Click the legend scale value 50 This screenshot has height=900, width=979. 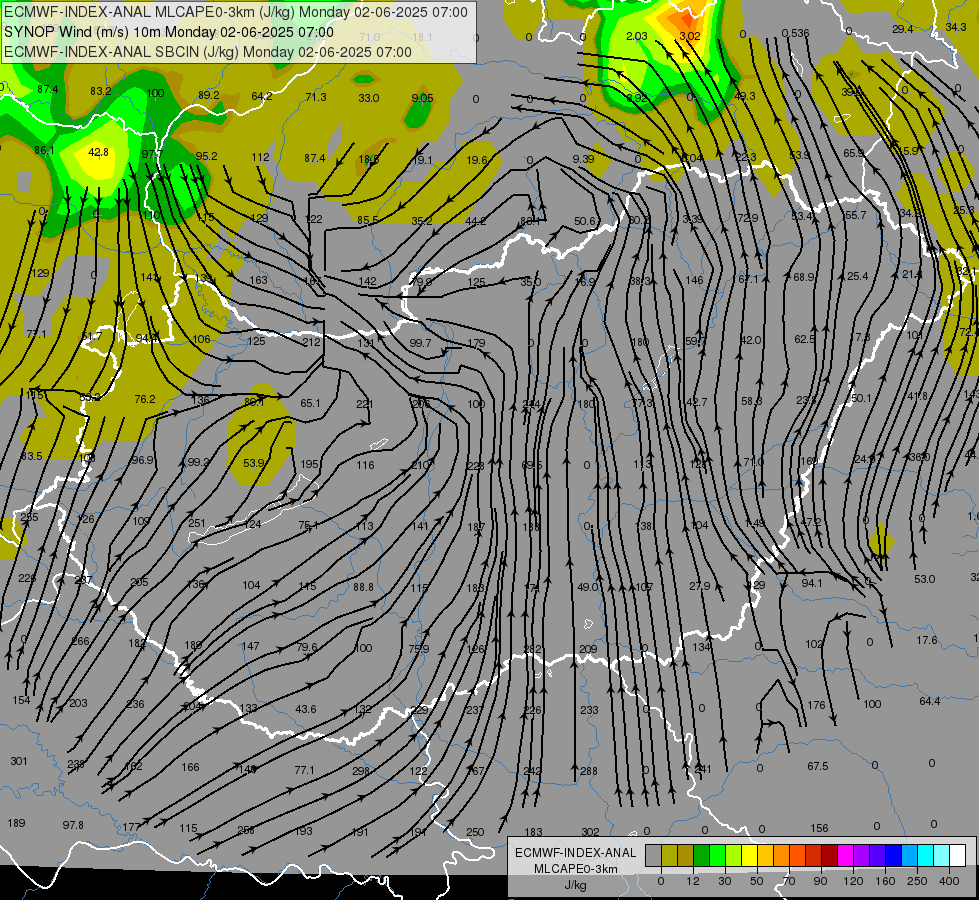pos(756,881)
